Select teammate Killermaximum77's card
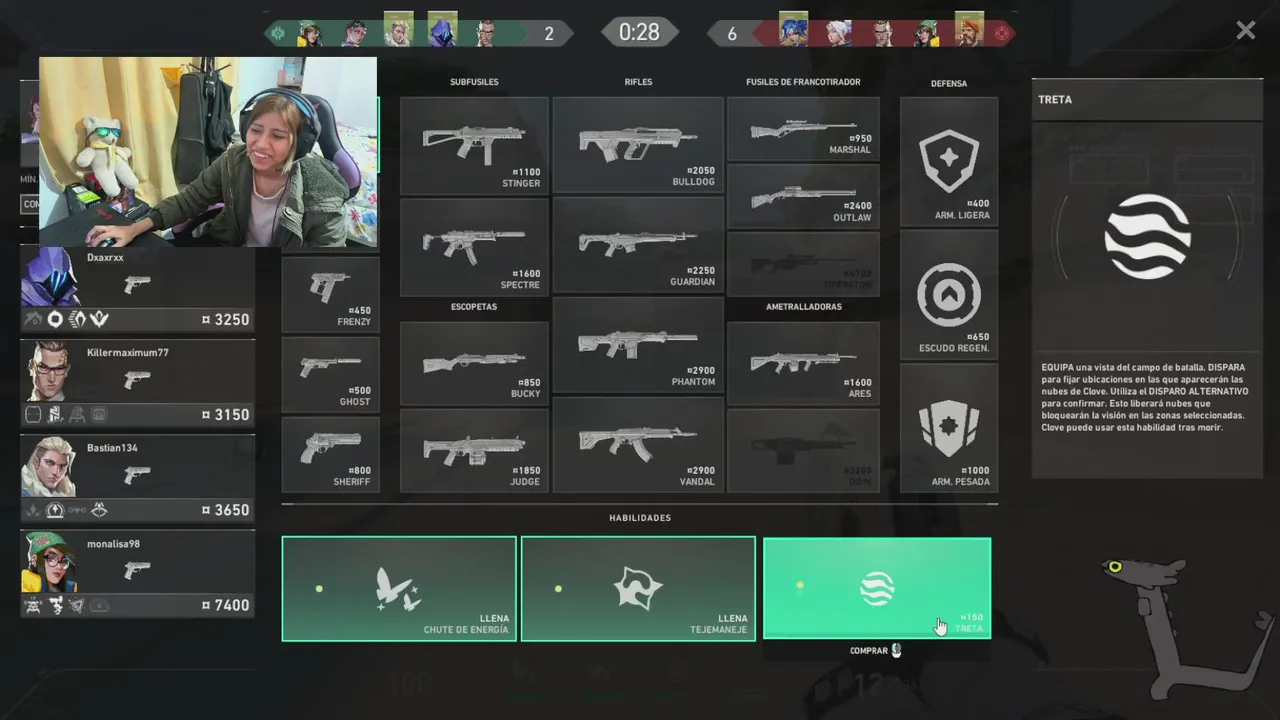This screenshot has height=720, width=1280. click(x=138, y=385)
